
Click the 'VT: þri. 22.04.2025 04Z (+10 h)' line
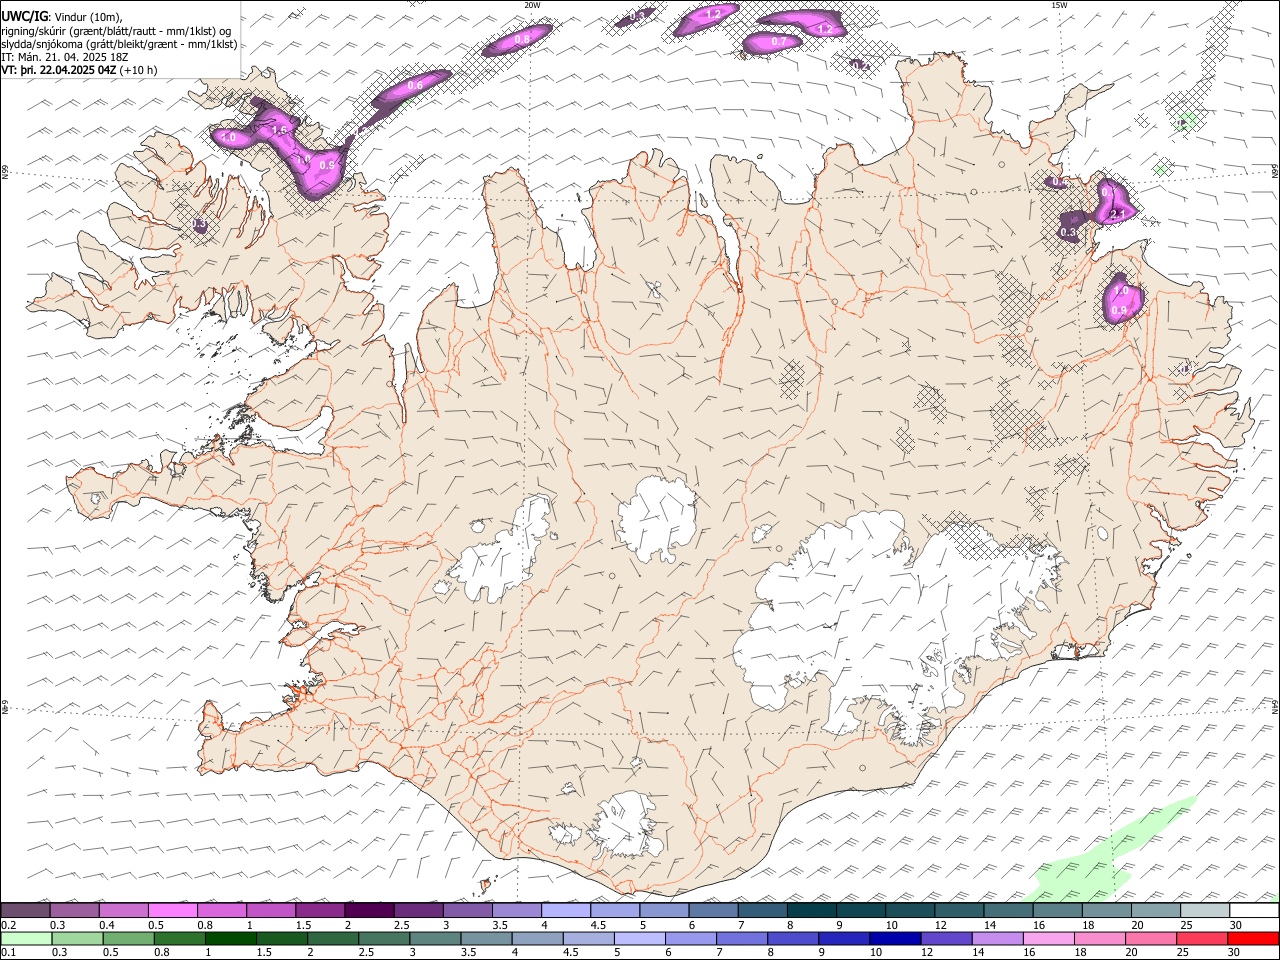click(79, 70)
